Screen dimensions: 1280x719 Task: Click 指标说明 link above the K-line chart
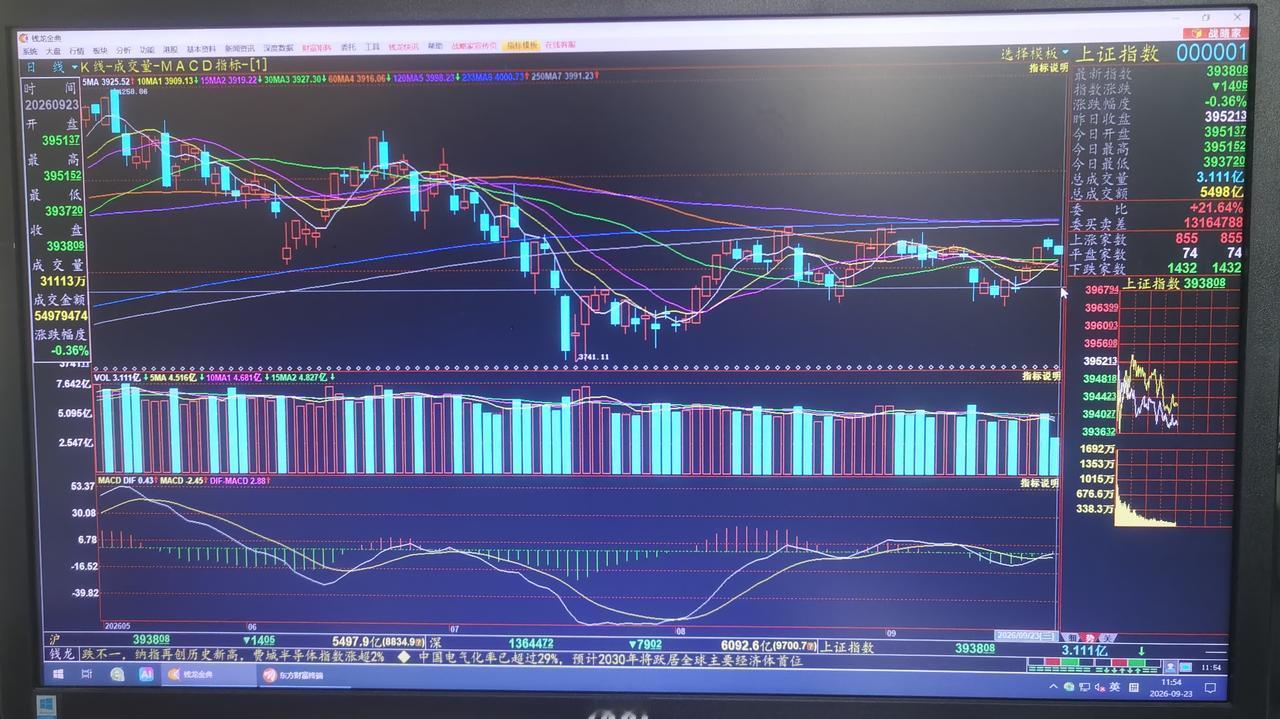pyautogui.click(x=1048, y=68)
